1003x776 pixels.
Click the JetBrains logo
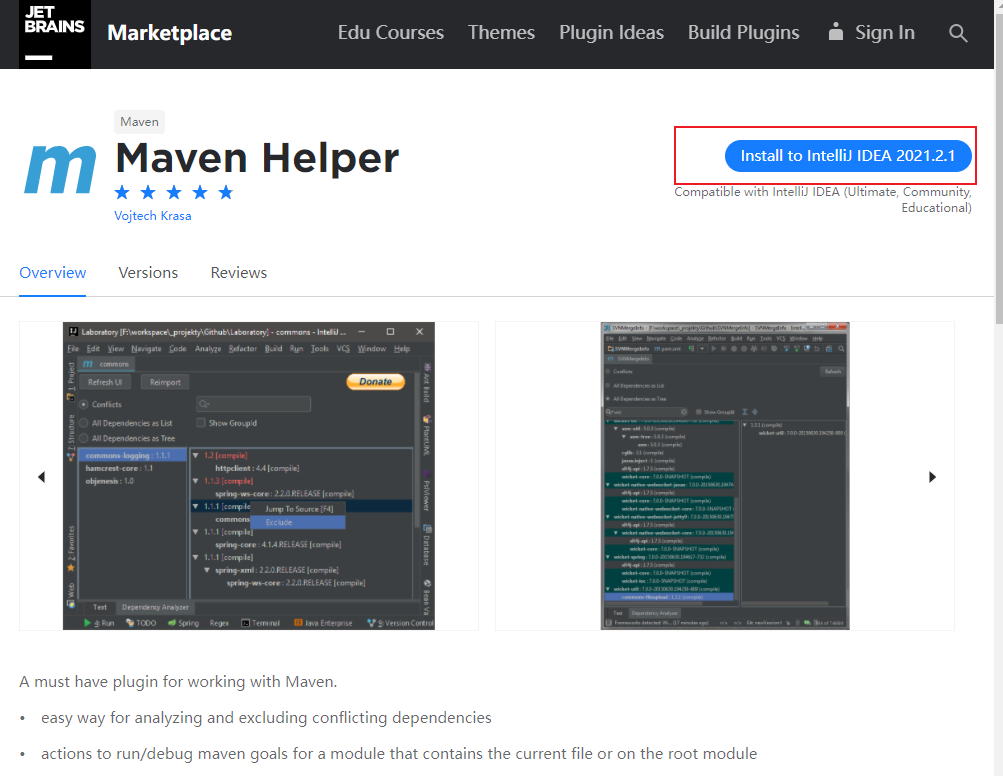(54, 33)
